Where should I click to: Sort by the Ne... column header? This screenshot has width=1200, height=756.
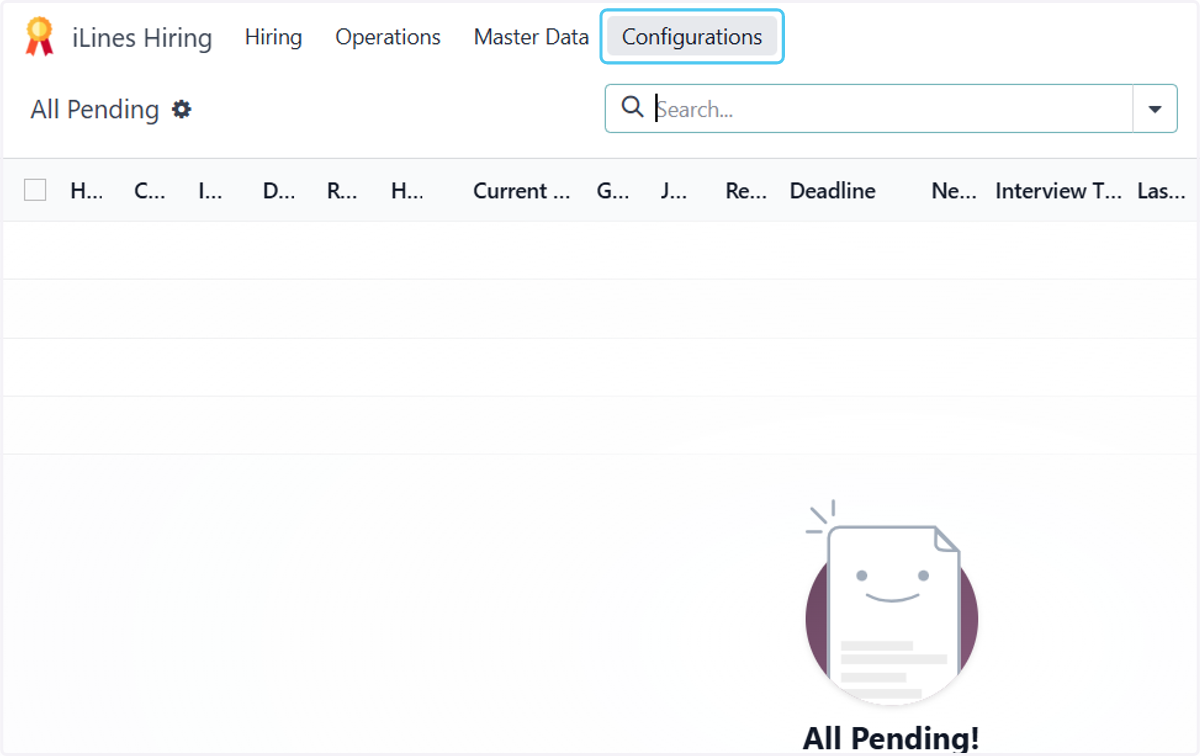[954, 190]
